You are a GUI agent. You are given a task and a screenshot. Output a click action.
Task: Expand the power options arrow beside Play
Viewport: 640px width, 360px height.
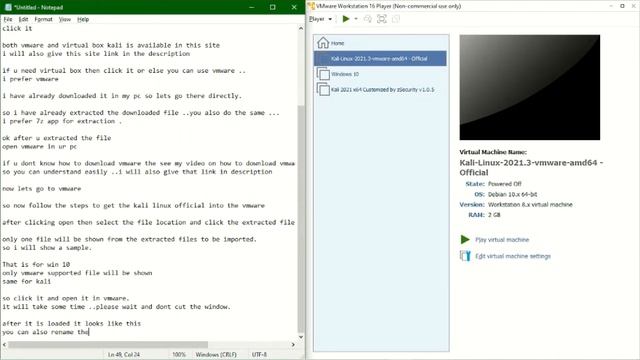pos(356,19)
